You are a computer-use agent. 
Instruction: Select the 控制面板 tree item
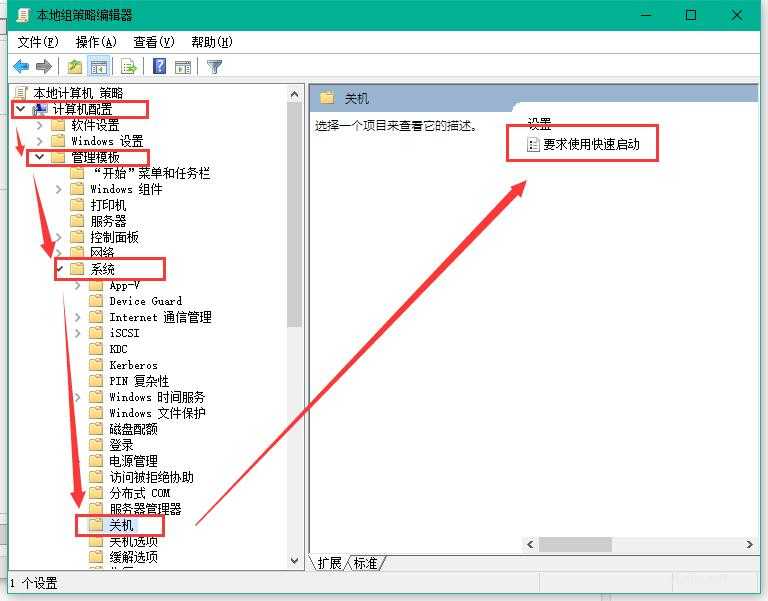point(115,237)
